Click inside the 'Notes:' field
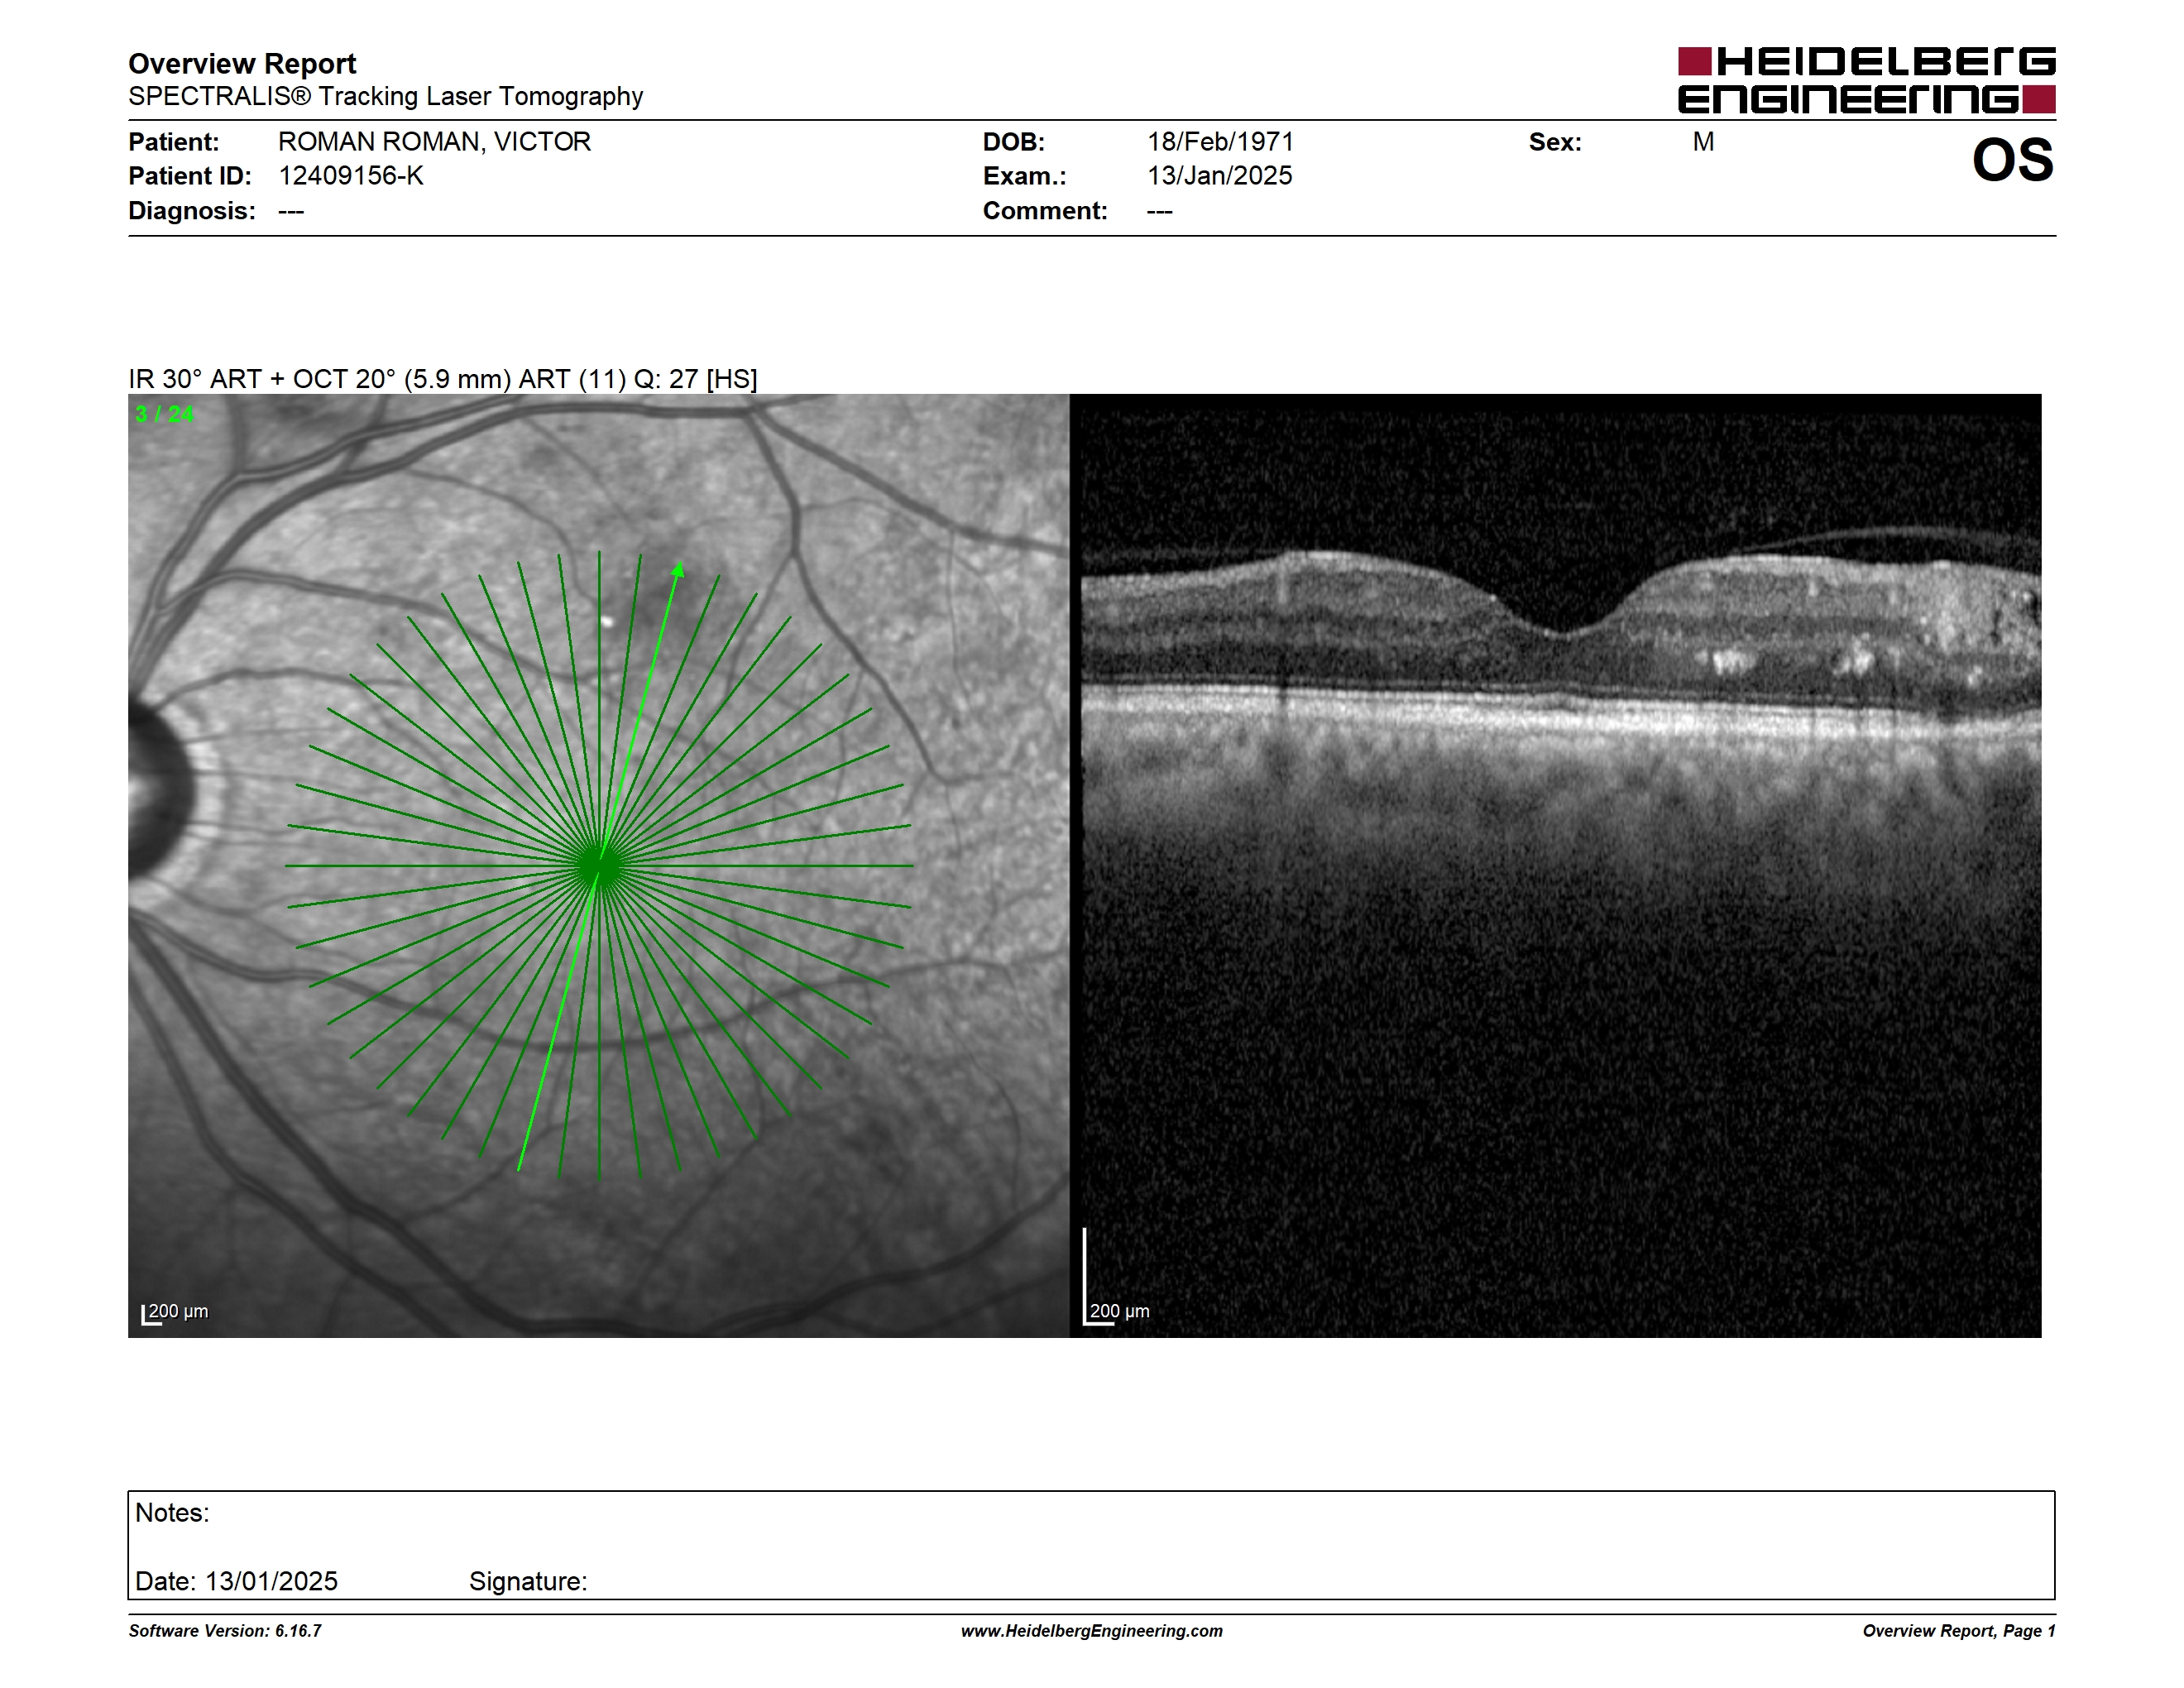Viewport: 2184px width, 1688px height. pyautogui.click(x=1091, y=1545)
